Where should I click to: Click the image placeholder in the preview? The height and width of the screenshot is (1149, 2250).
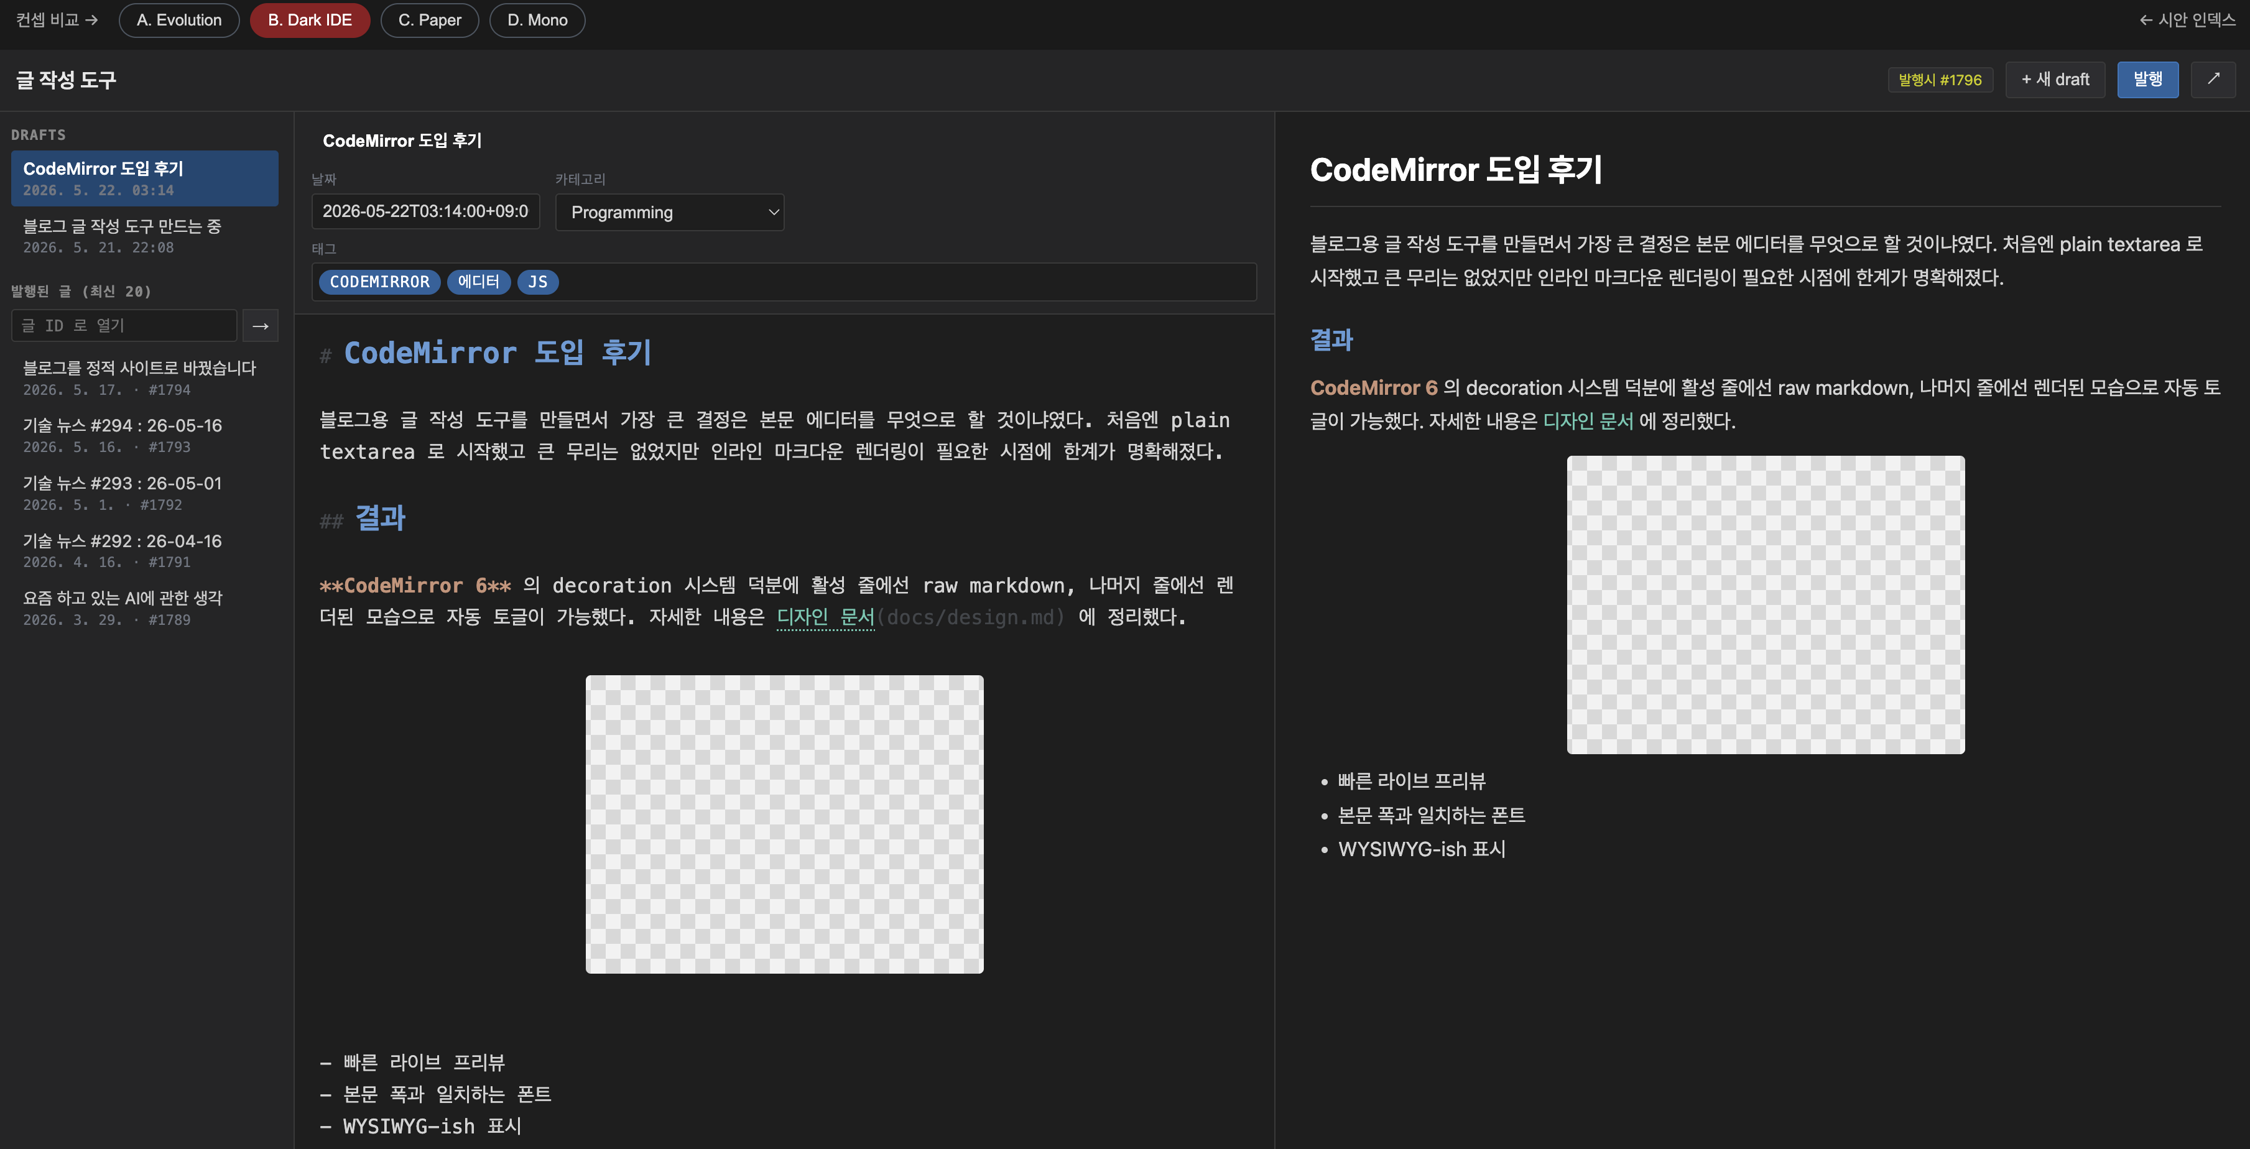click(x=1766, y=605)
